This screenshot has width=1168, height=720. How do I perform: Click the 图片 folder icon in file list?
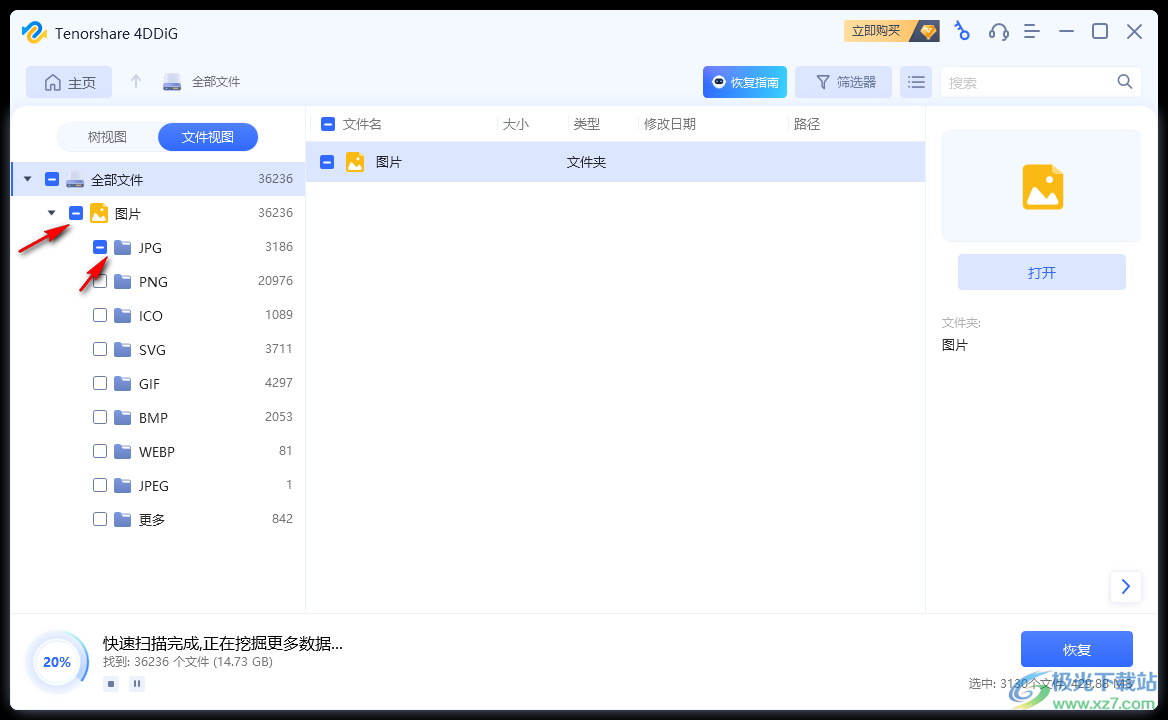click(355, 162)
